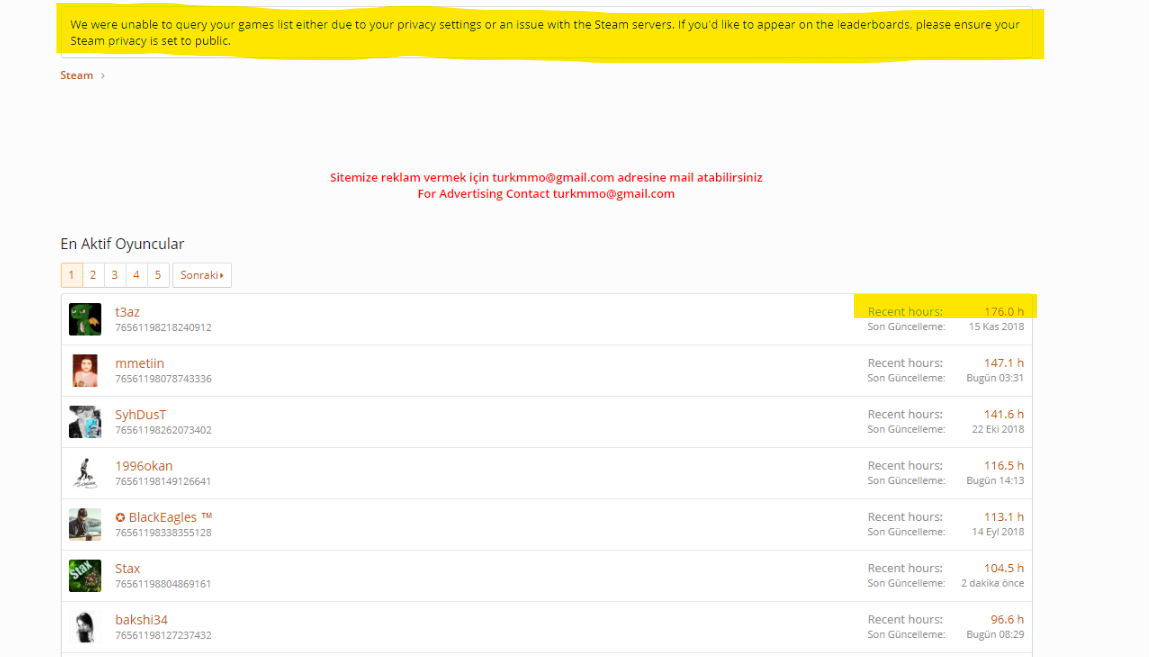Screen dimensions: 1149x657
Task: Click the 15 Kas 2018 update date
Action: point(996,327)
